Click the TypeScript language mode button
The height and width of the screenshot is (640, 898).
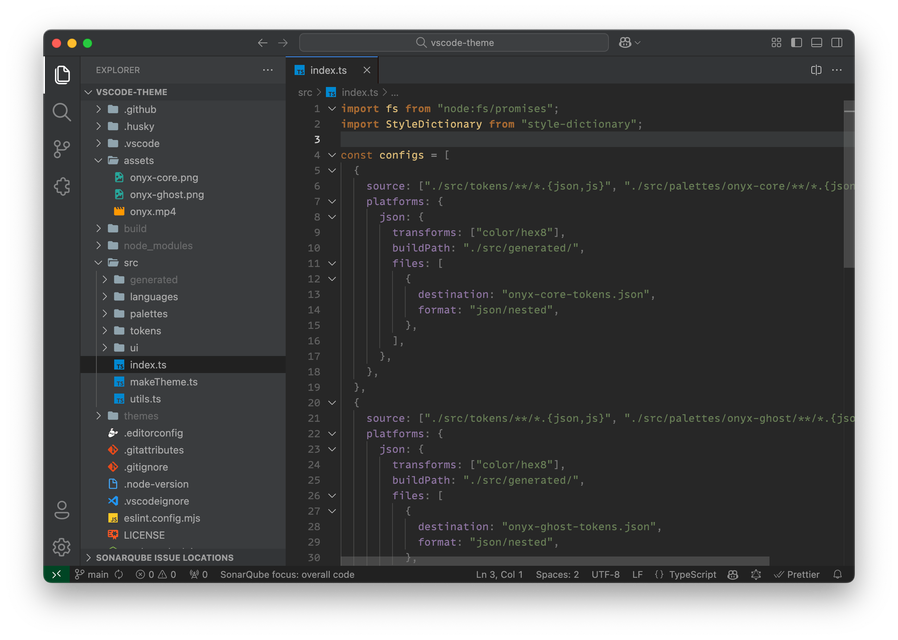[x=692, y=575]
